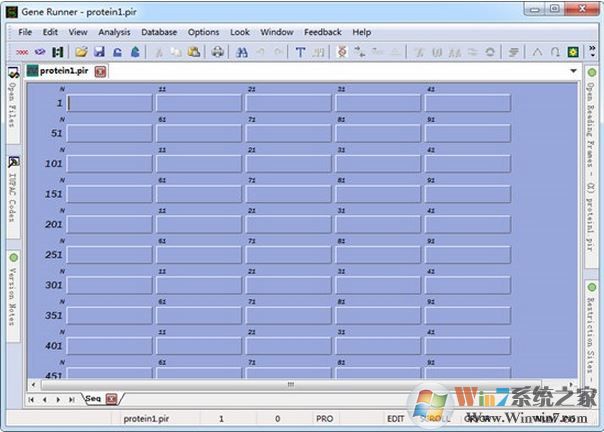Click the blue-green icon right of the padlock
The height and width of the screenshot is (432, 604).
point(135,52)
